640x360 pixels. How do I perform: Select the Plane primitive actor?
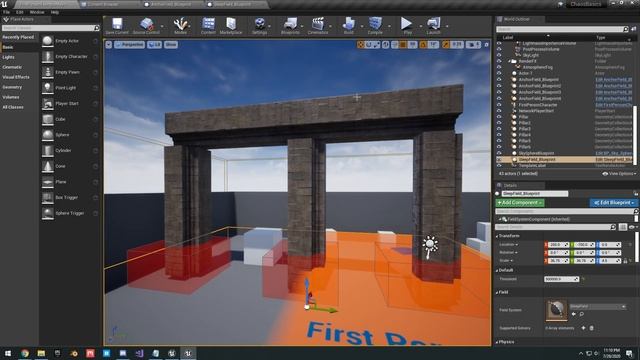pyautogui.click(x=48, y=182)
